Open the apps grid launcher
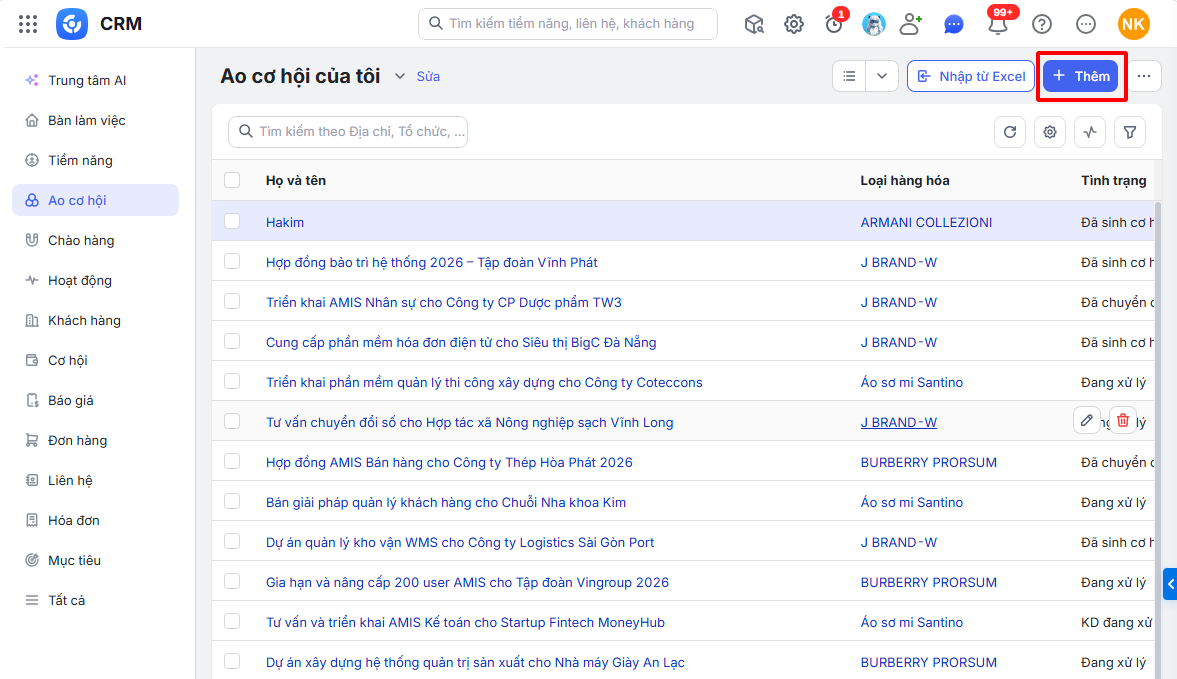 [28, 24]
